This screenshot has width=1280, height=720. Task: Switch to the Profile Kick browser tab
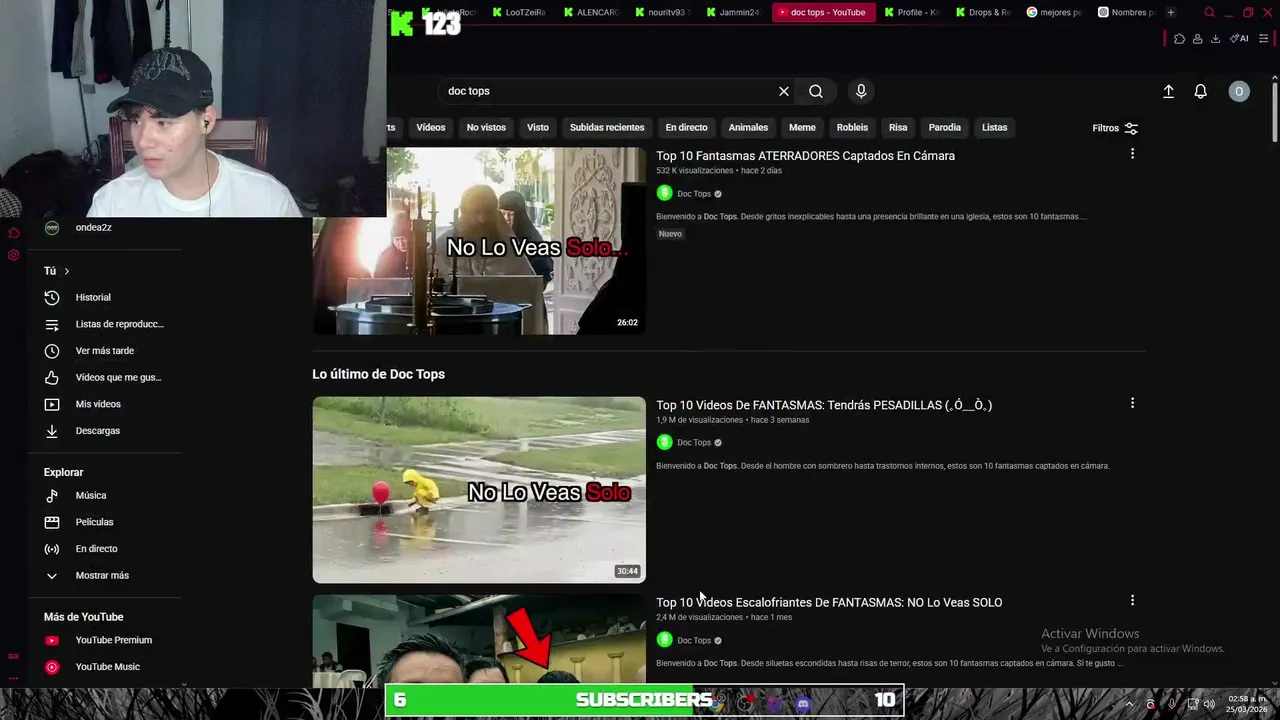coord(910,12)
